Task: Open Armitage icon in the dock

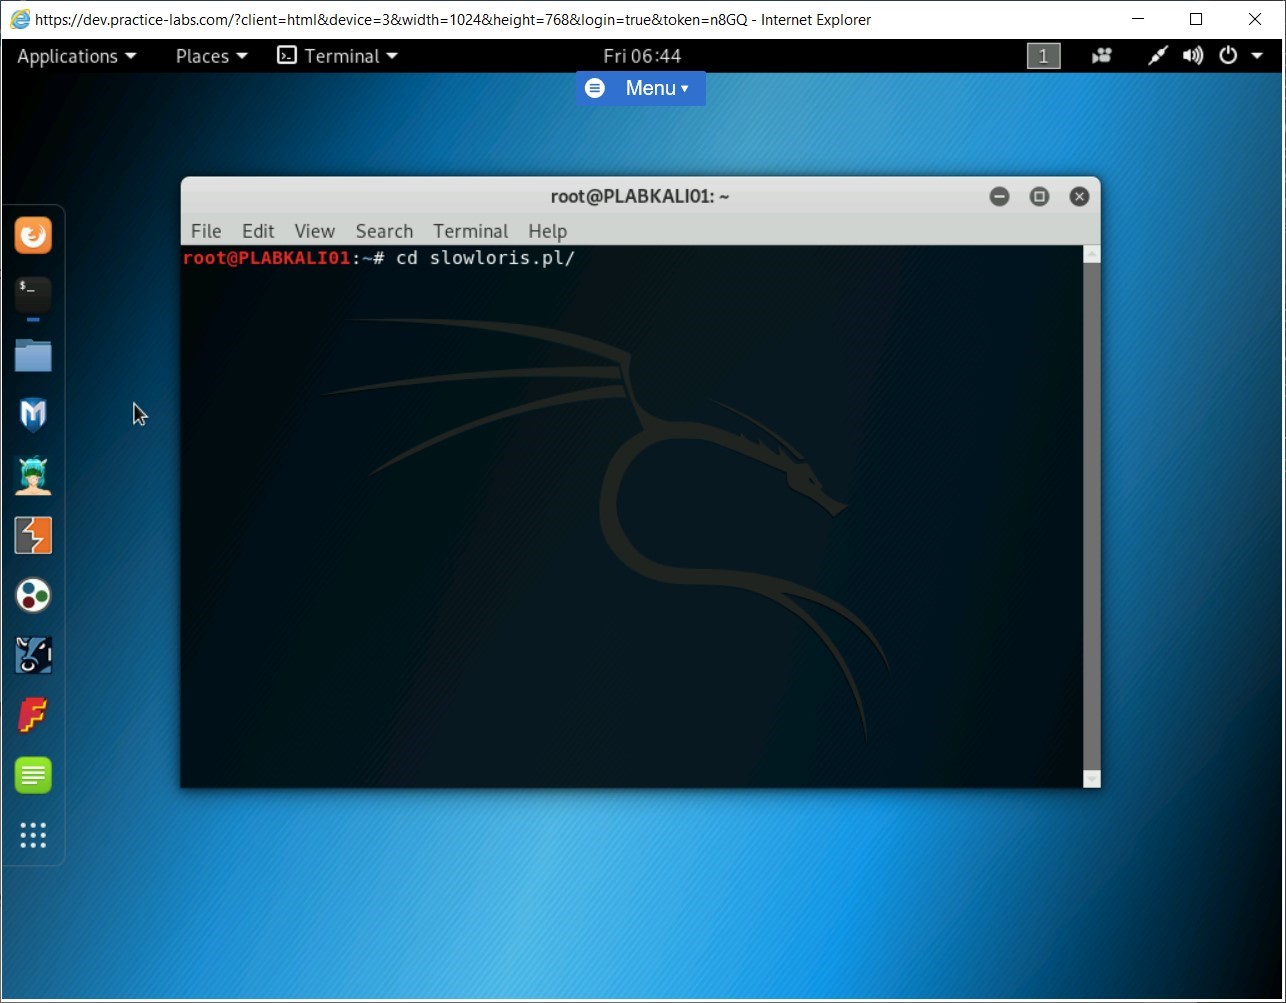Action: 33,475
